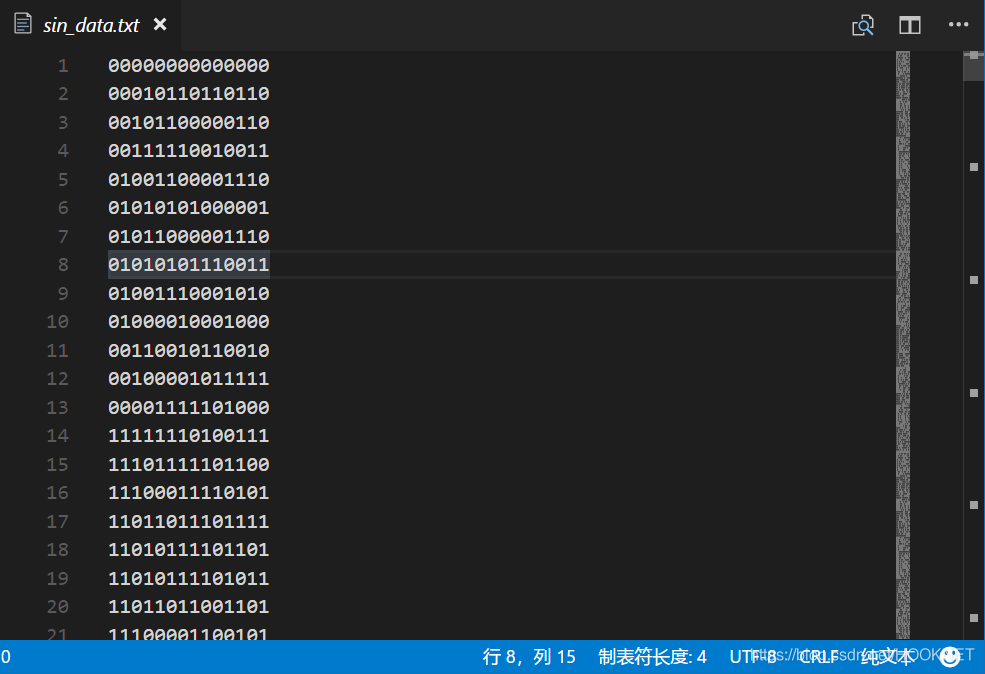Place cursor on line 15 value 11101111101100
985x674 pixels.
tap(188, 465)
